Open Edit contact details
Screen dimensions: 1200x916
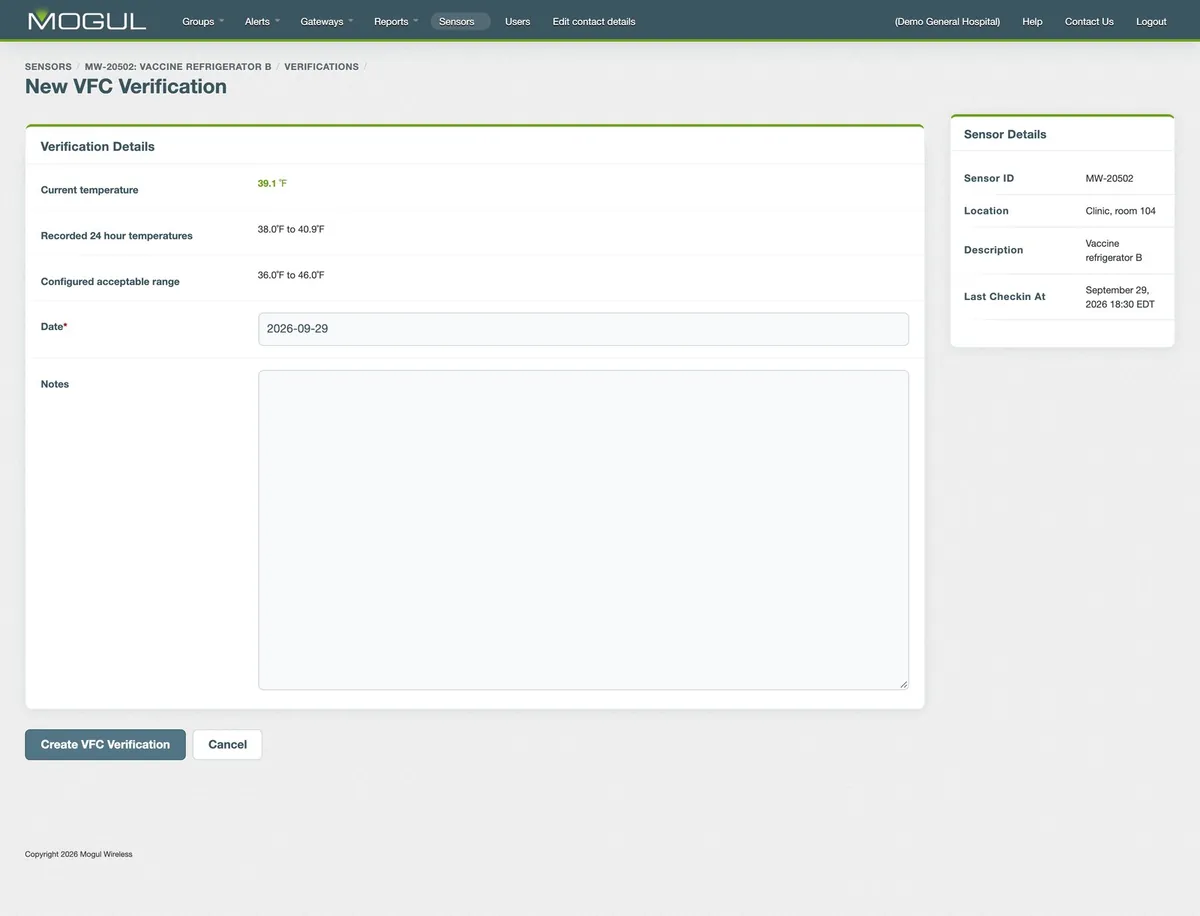point(594,21)
